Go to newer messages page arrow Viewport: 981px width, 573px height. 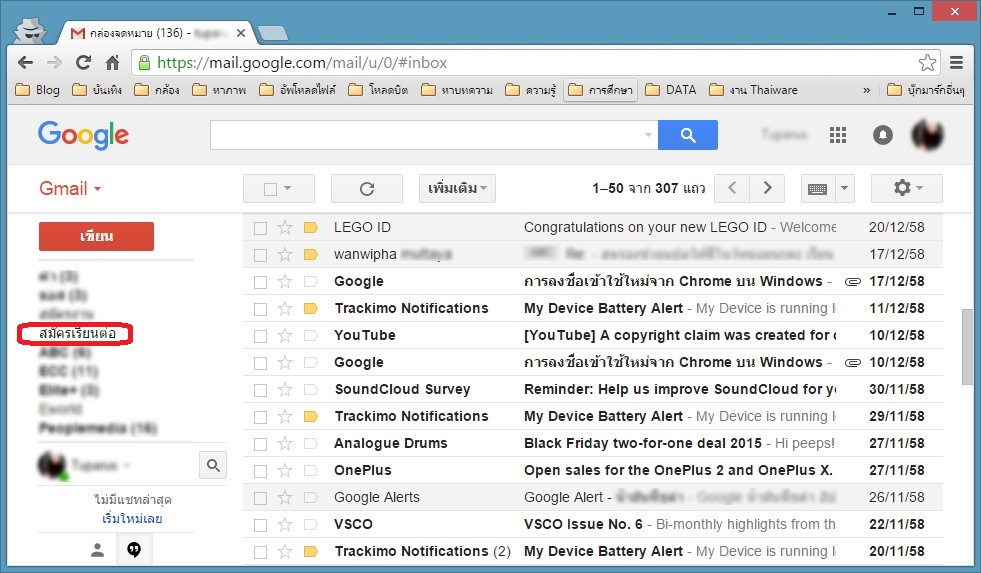(x=732, y=188)
